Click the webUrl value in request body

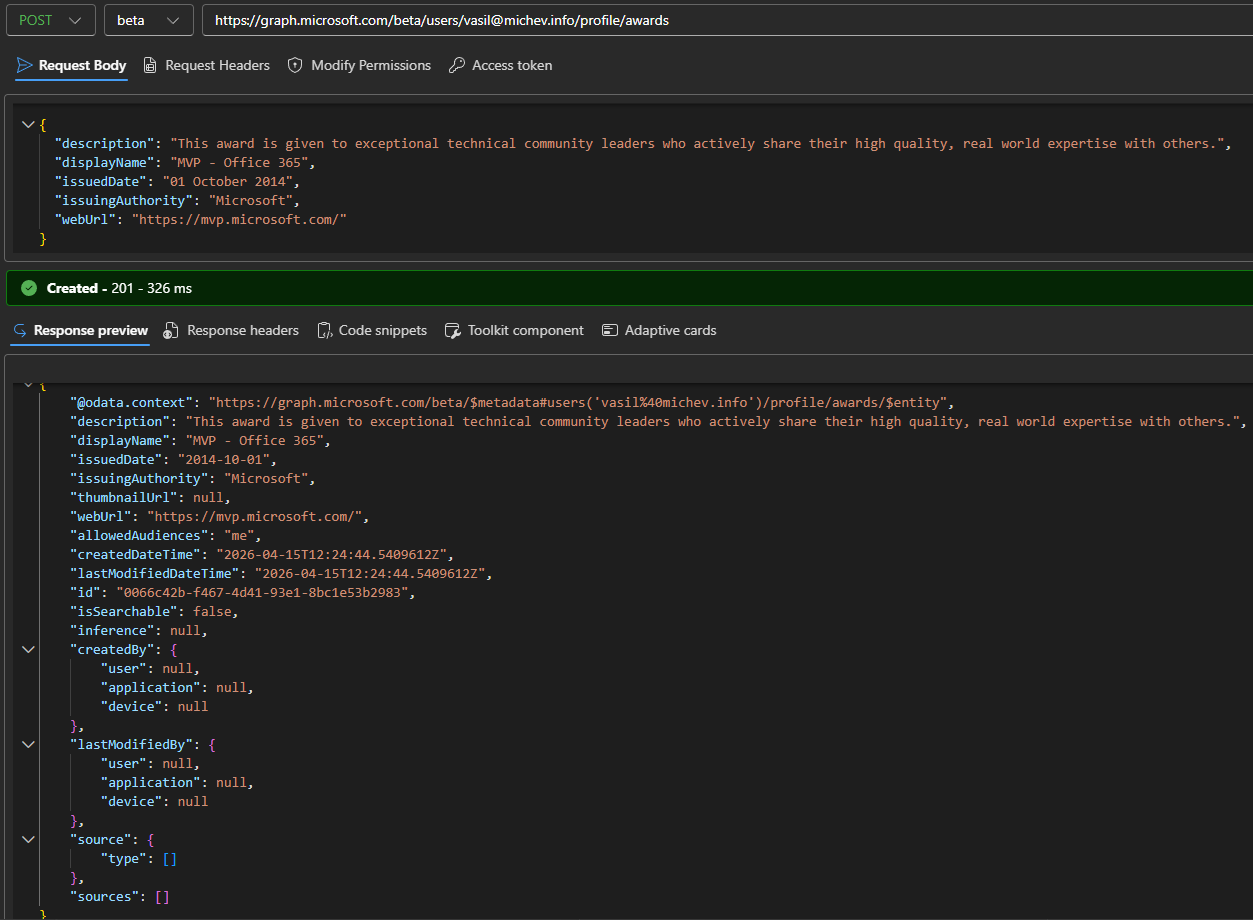coord(239,220)
